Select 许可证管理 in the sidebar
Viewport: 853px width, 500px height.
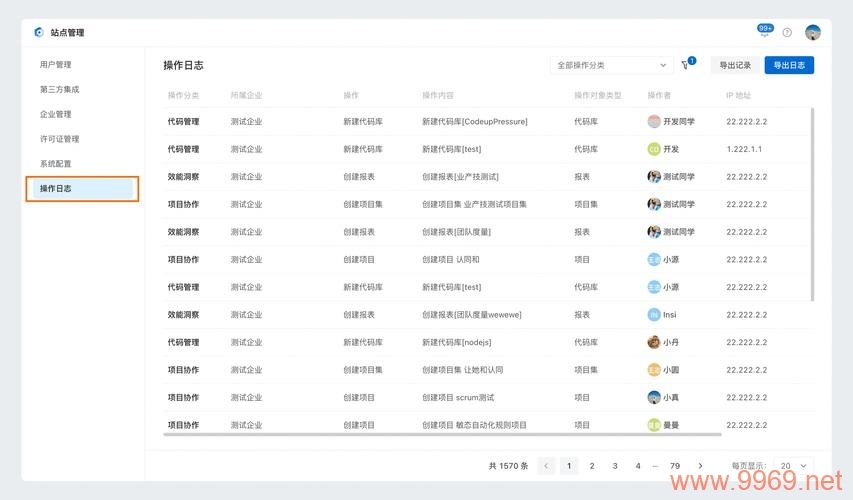point(59,139)
